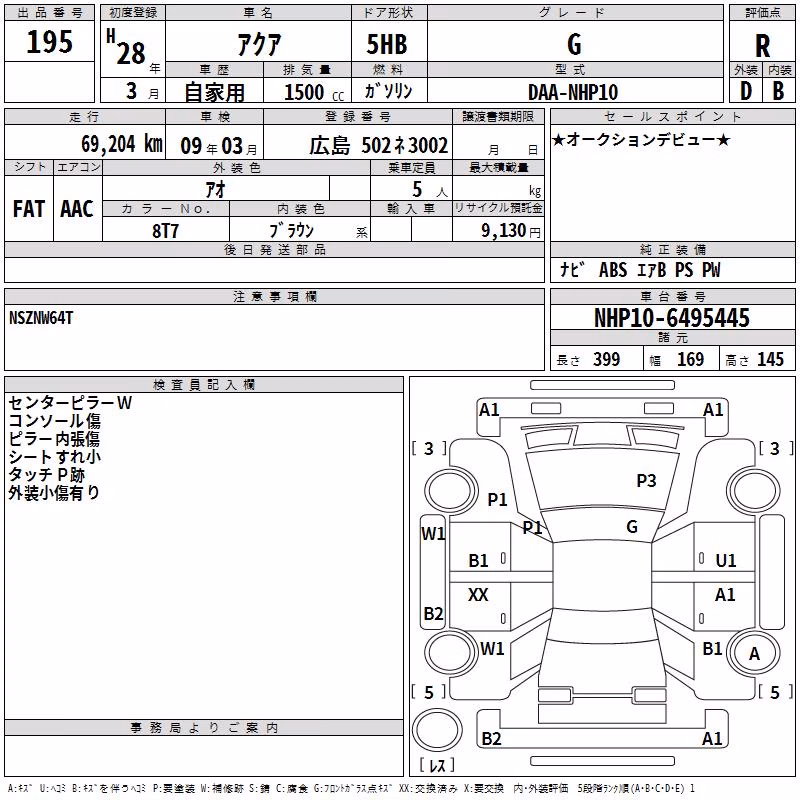Viewport: 800px width, 800px height.
Task: Click the overall grade R
Action: [x=762, y=46]
